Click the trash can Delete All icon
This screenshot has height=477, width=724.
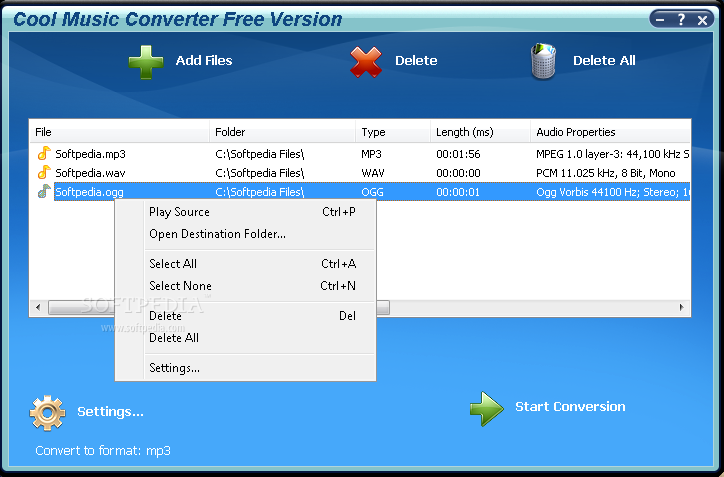tap(543, 61)
